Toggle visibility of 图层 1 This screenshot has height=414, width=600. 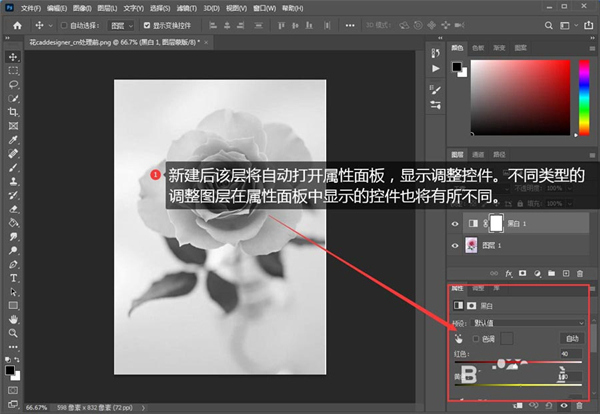tap(456, 245)
